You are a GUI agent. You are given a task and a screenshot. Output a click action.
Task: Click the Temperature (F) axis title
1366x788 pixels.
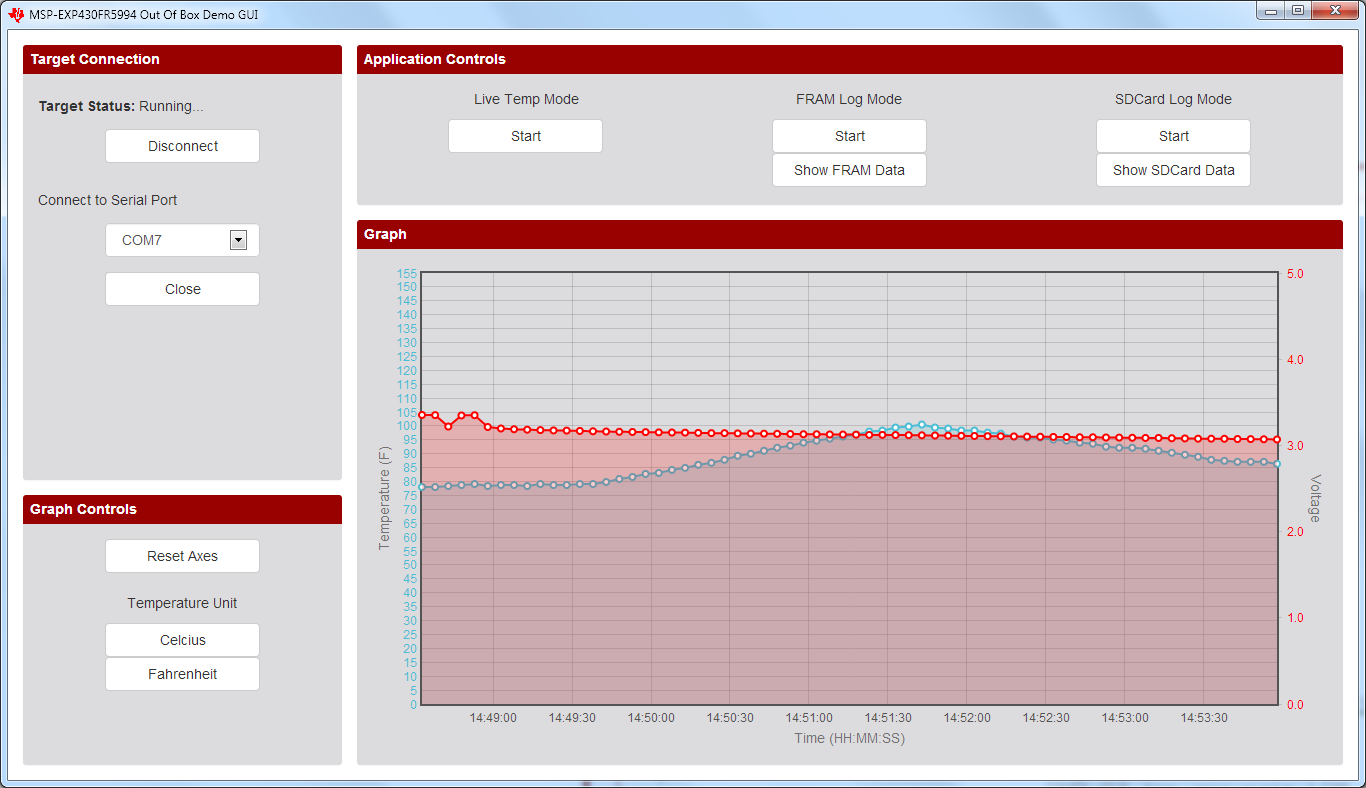pyautogui.click(x=384, y=497)
